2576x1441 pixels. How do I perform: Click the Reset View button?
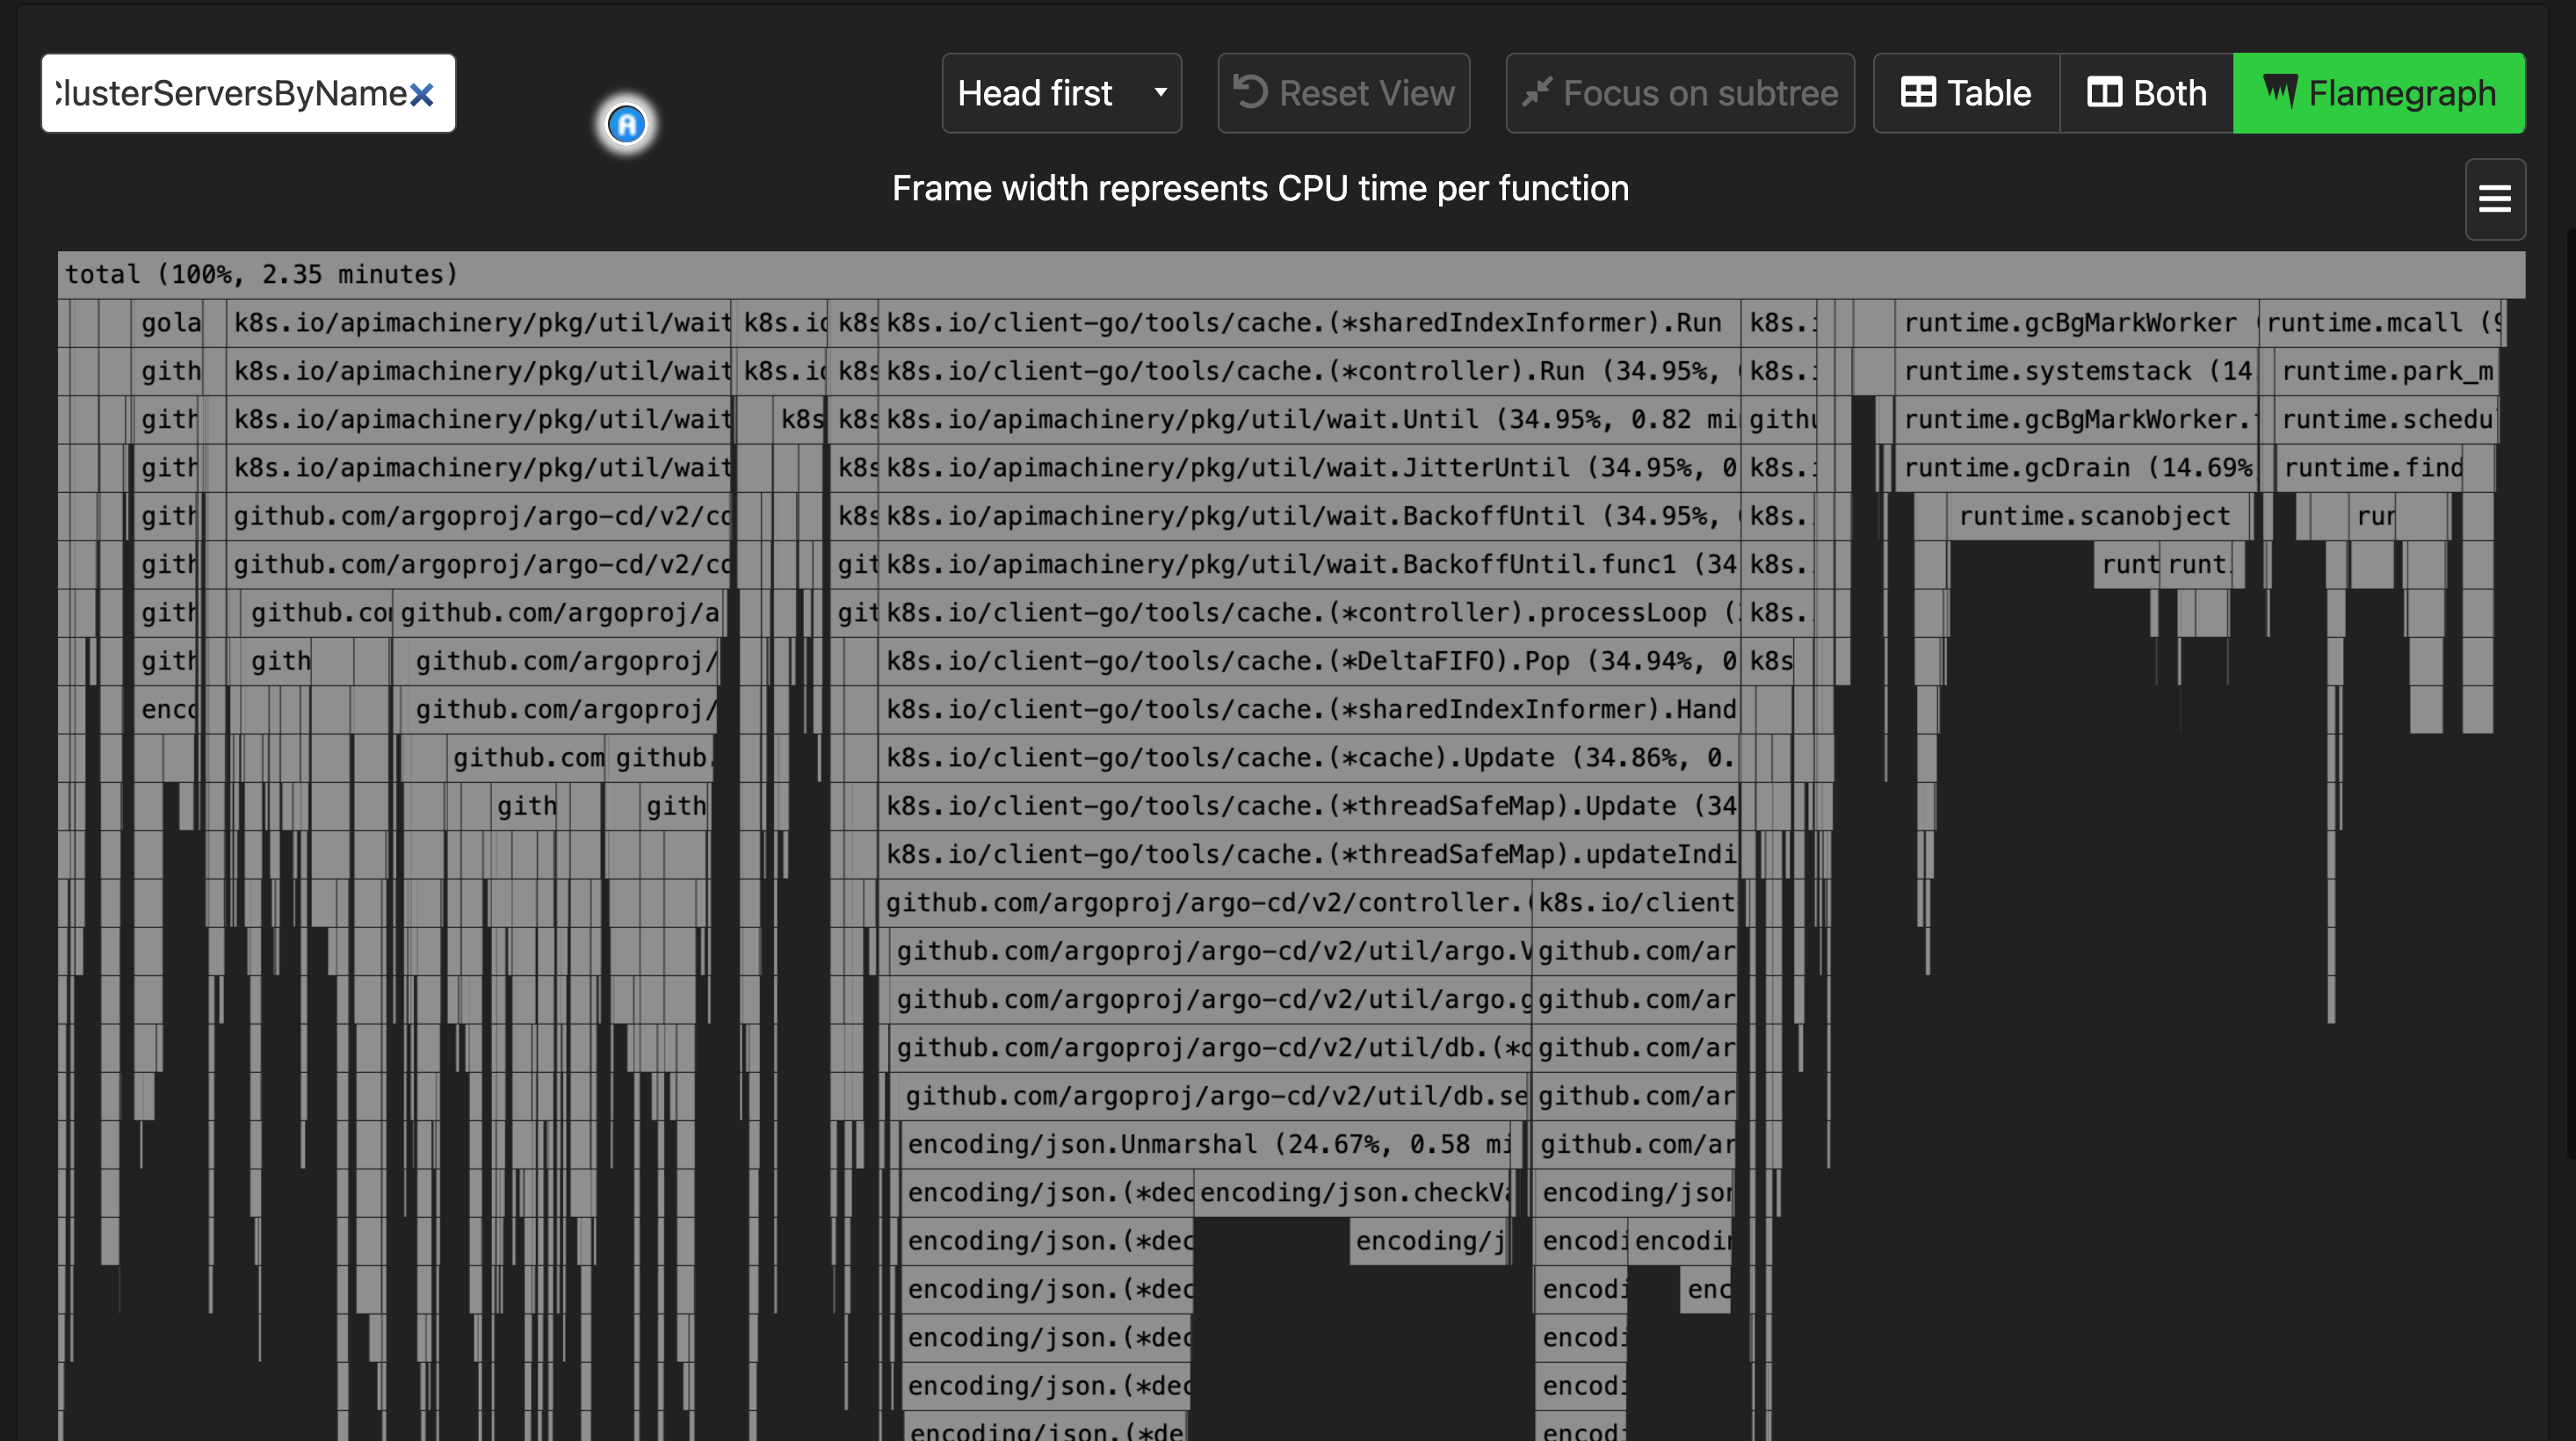click(1343, 92)
